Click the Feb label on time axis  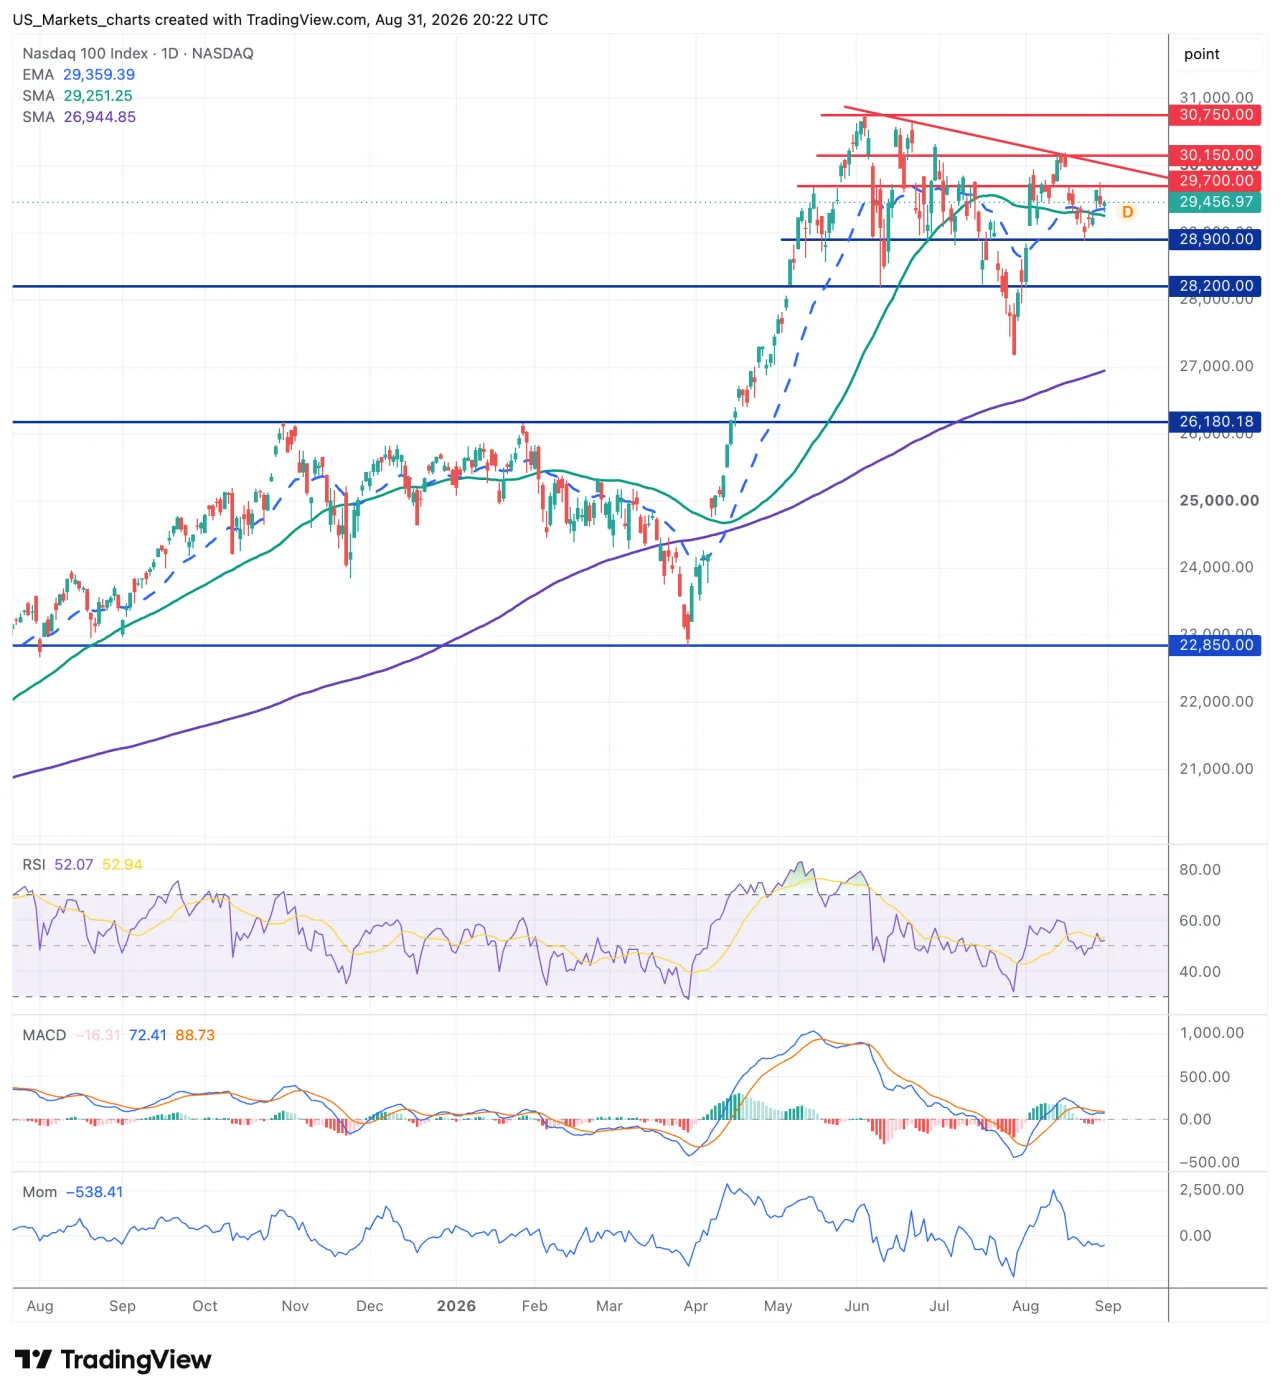535,1306
